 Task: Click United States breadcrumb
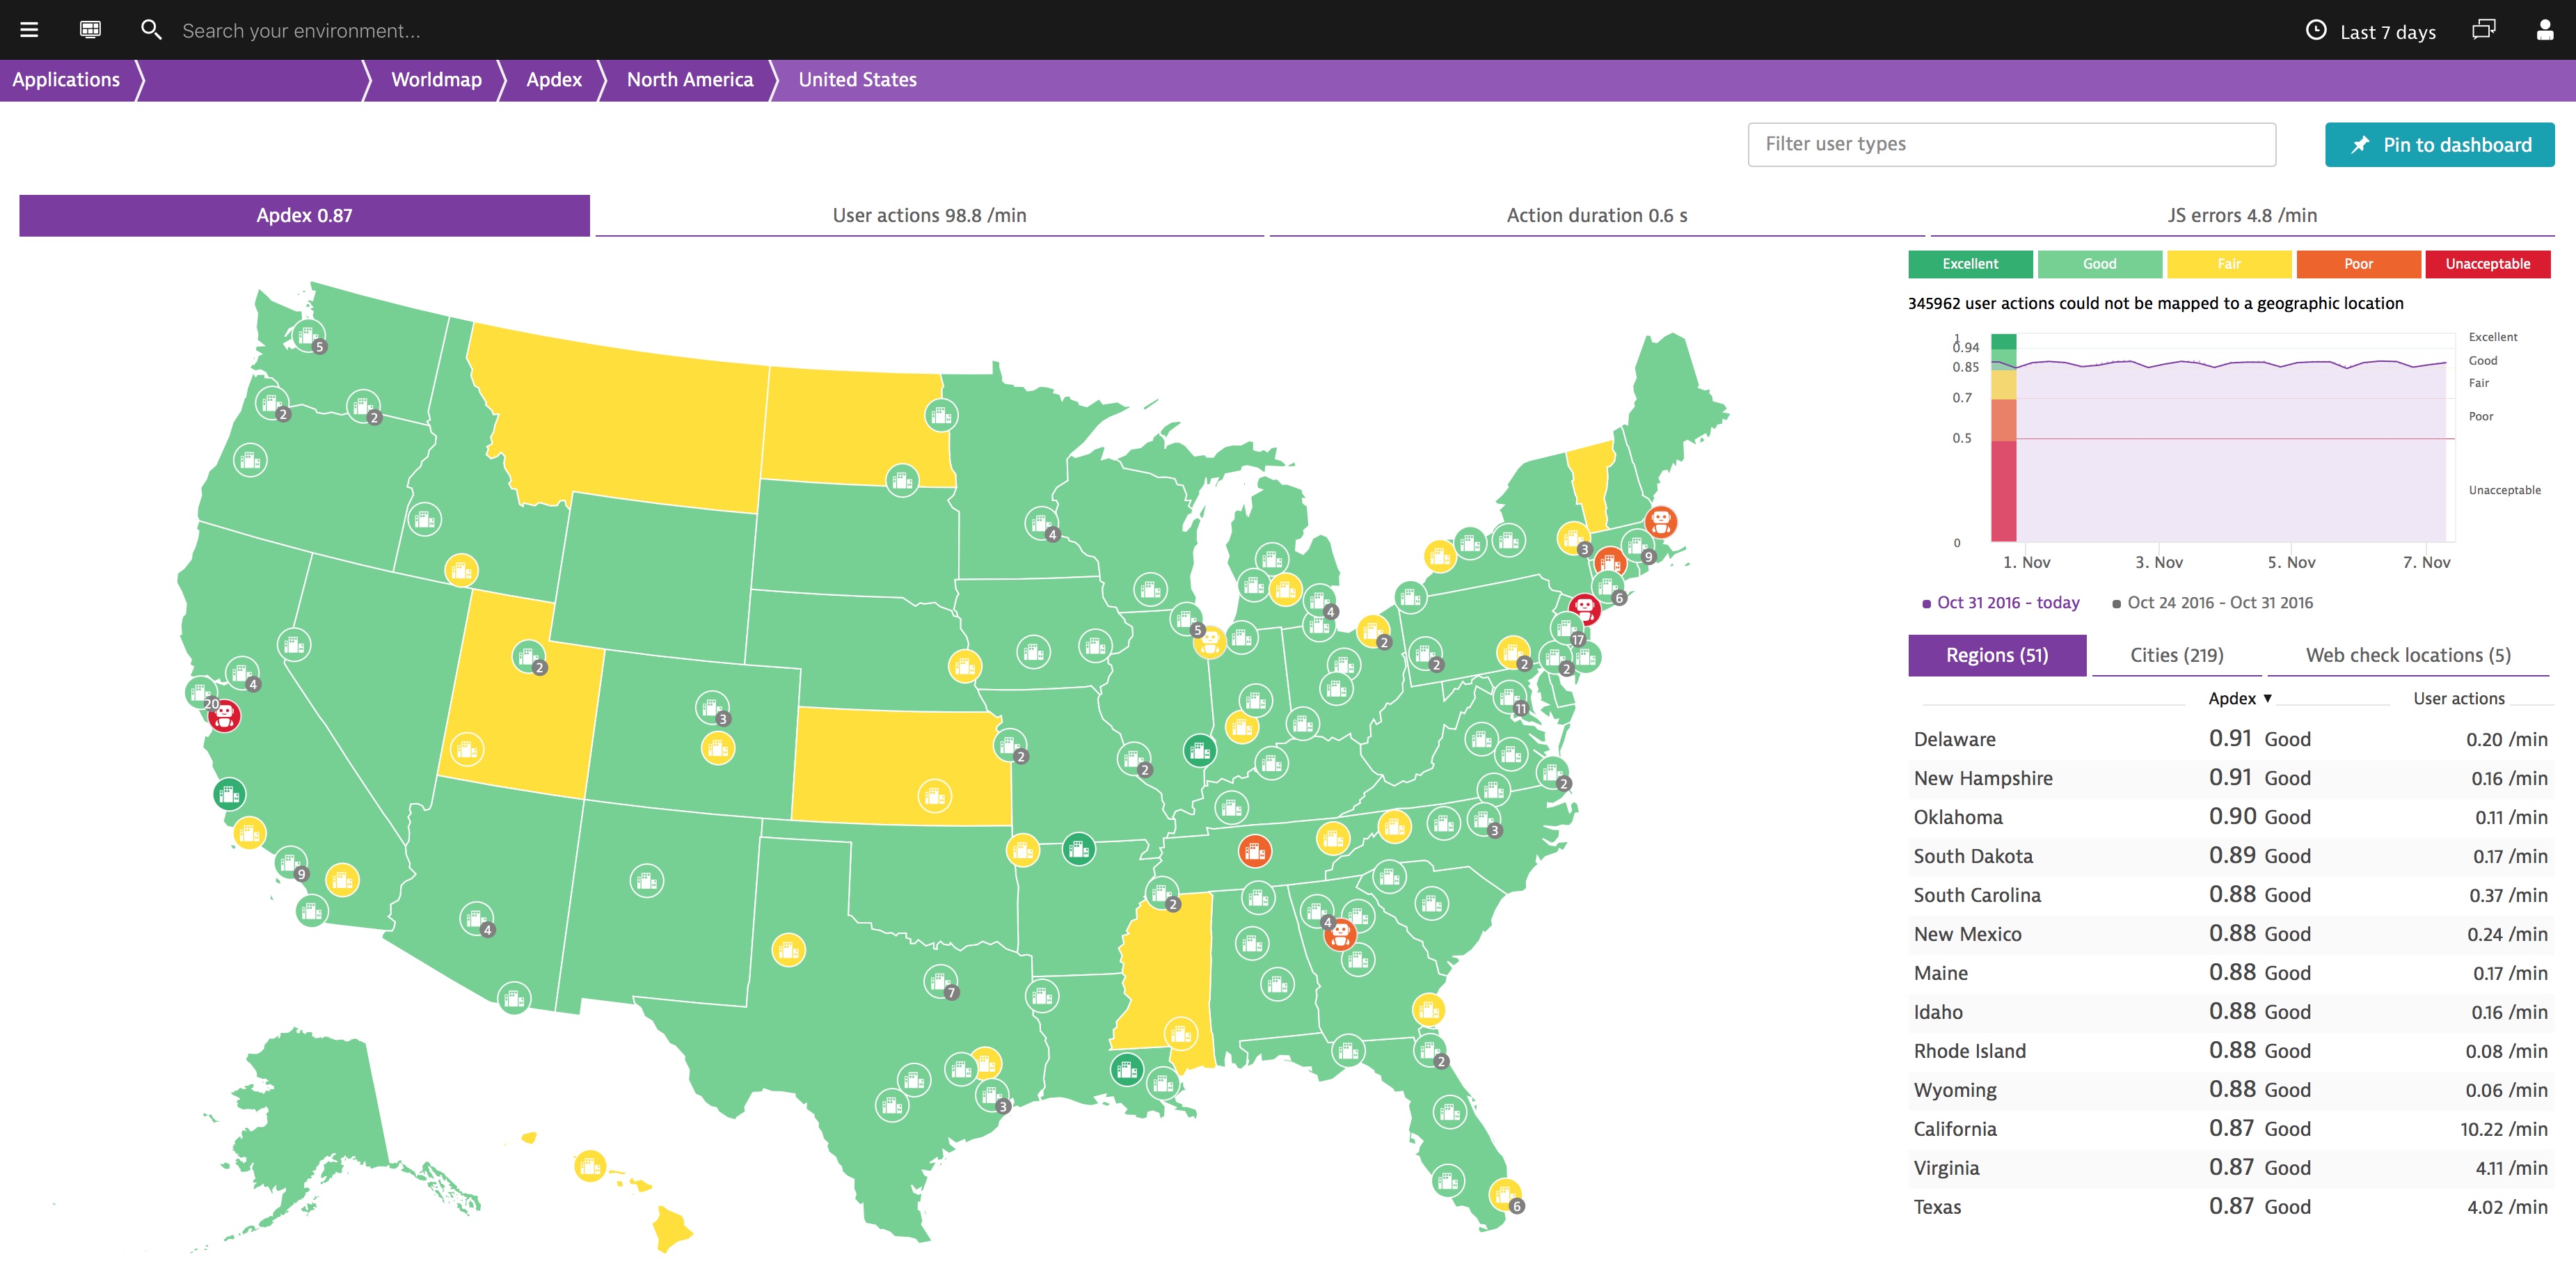pos(857,80)
